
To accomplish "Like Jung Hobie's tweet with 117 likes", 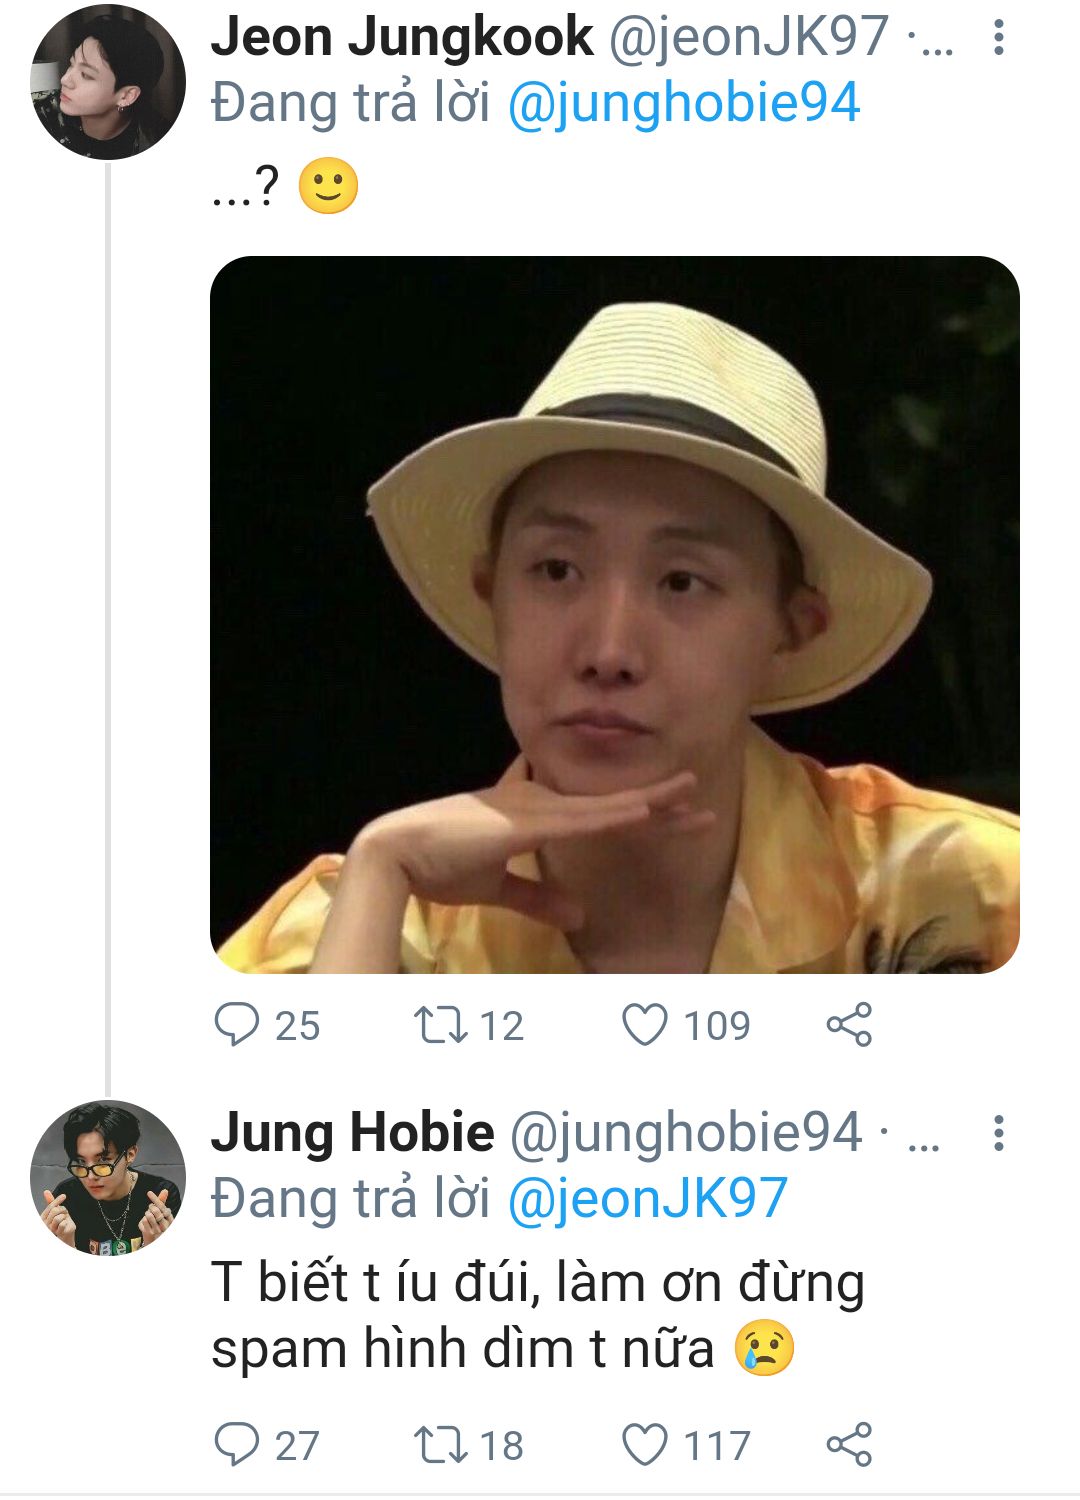I will click(645, 1445).
